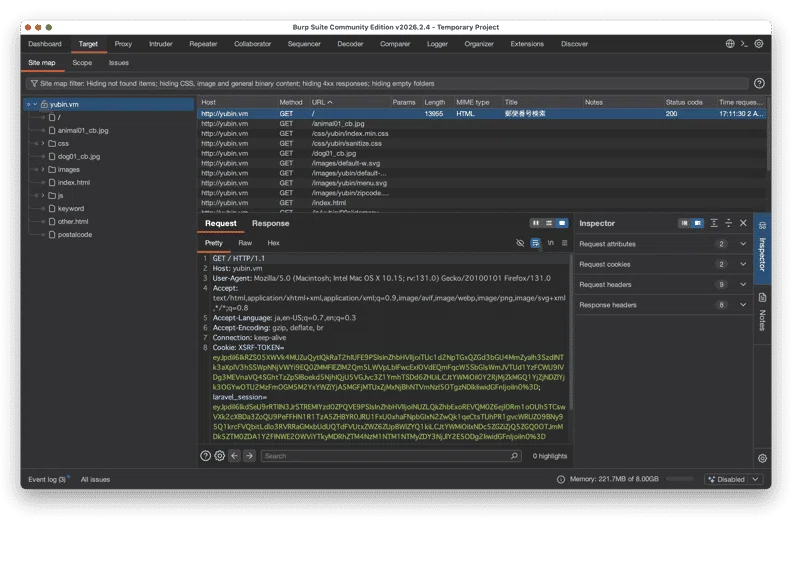Open the search help question mark icon
The height and width of the screenshot is (580, 792).
click(x=205, y=456)
